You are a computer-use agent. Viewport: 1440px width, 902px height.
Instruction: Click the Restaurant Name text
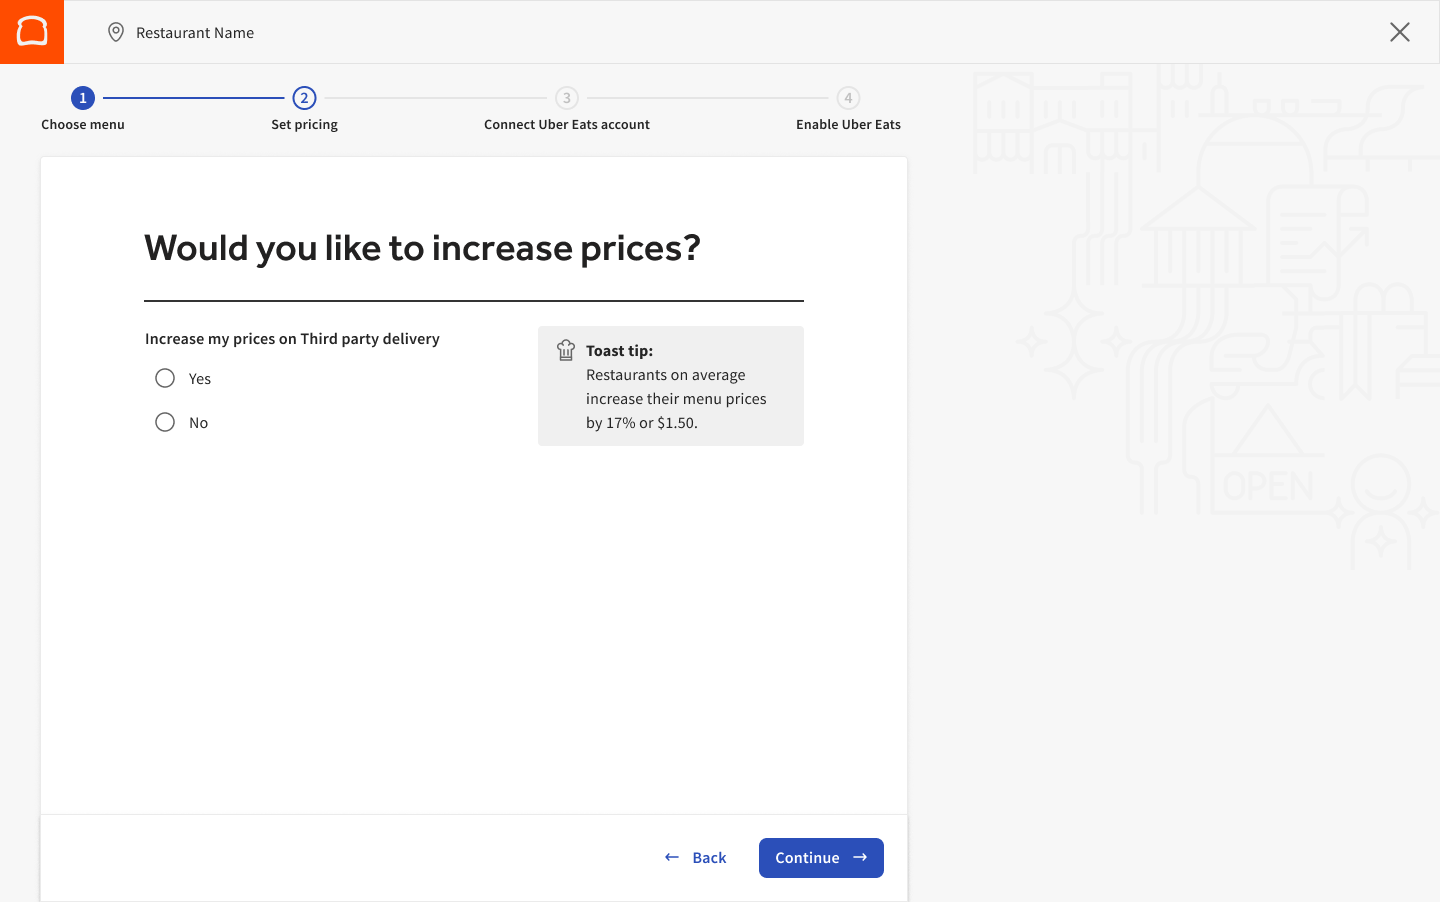pos(195,33)
